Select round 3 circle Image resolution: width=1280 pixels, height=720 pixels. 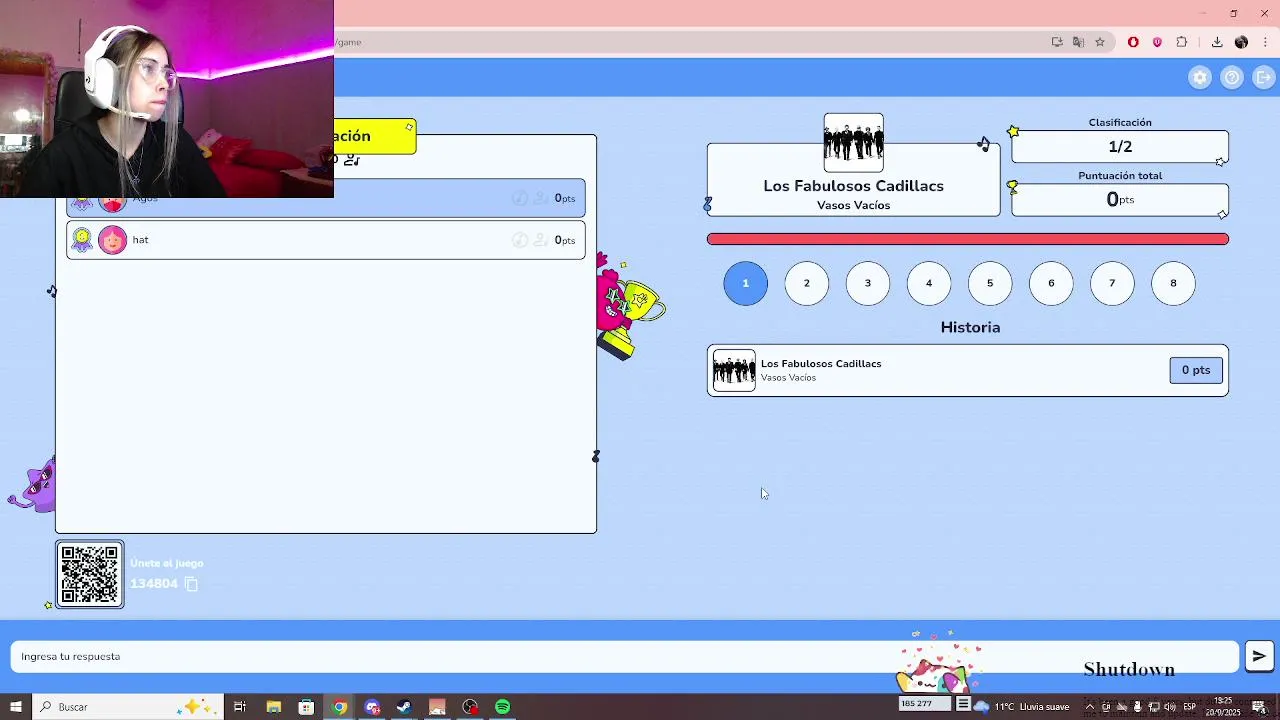(x=867, y=283)
